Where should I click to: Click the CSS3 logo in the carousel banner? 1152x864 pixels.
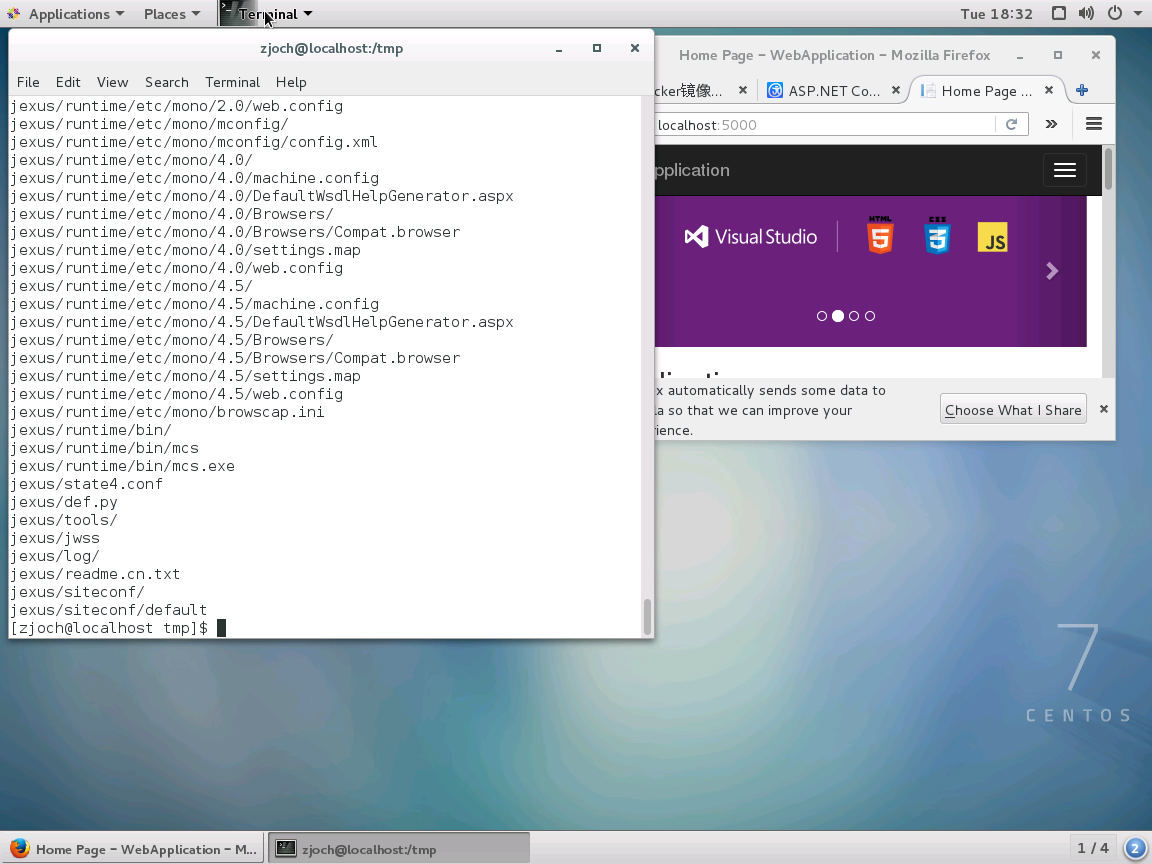936,236
